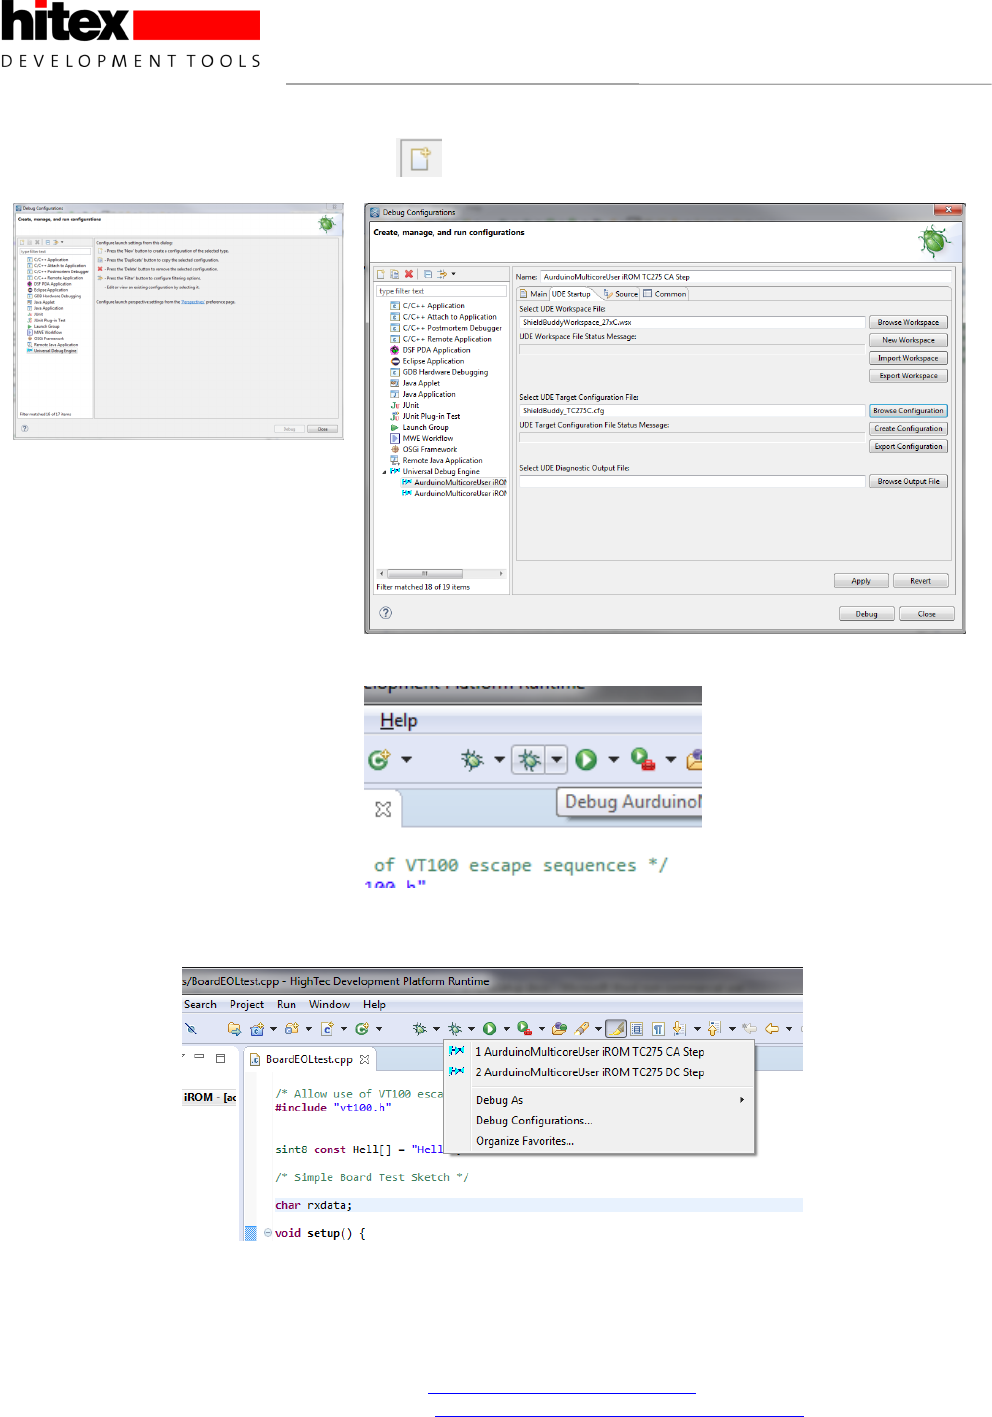Click the green Run icon in the zoomed toolbar
Viewport: 992px width, 1417px height.
tap(586, 760)
